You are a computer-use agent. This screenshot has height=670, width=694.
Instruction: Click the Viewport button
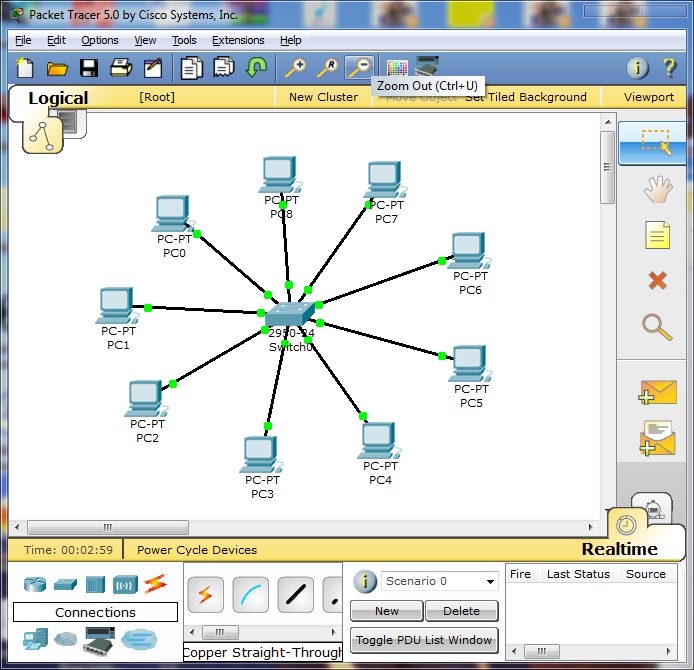[649, 97]
